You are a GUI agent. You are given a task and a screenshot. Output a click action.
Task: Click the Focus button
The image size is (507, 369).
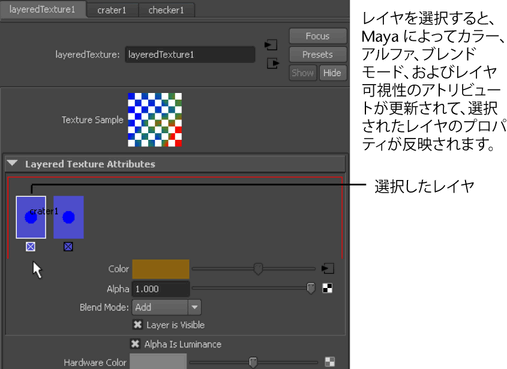point(318,36)
